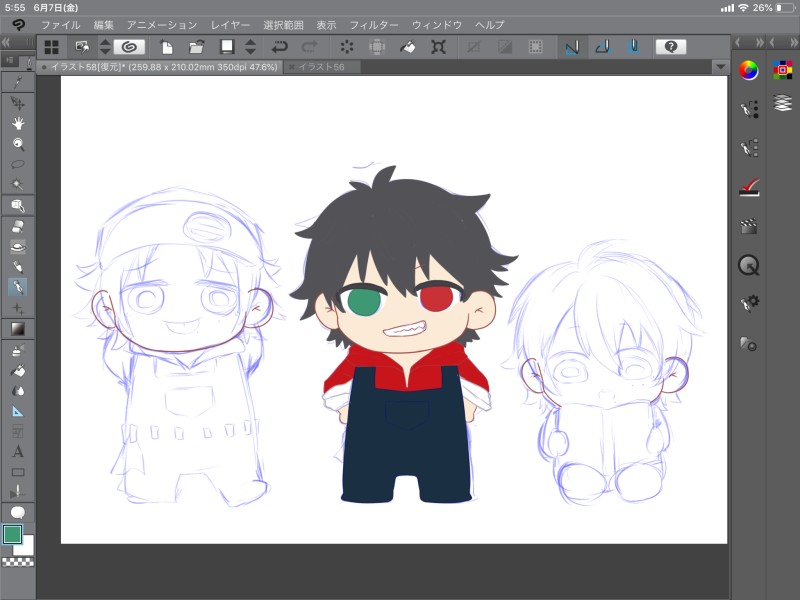Screen dimensions: 800x600
Task: Click the white sub color swatch
Action: click(x=26, y=548)
